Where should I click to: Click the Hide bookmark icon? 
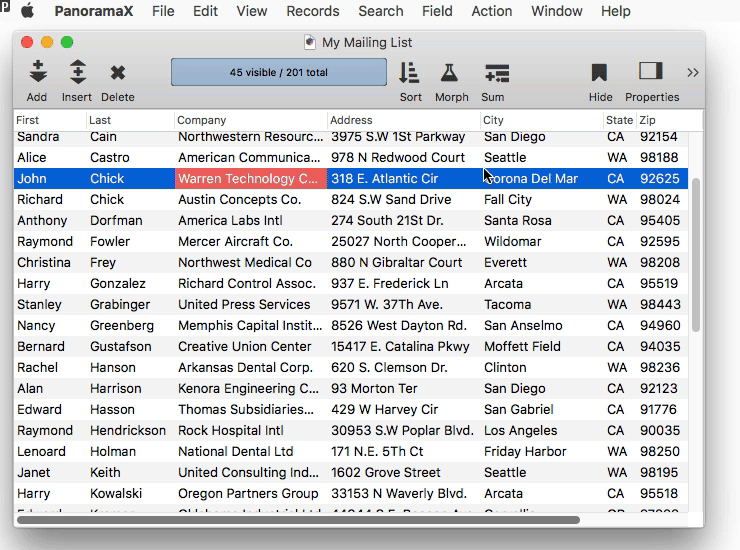point(600,73)
